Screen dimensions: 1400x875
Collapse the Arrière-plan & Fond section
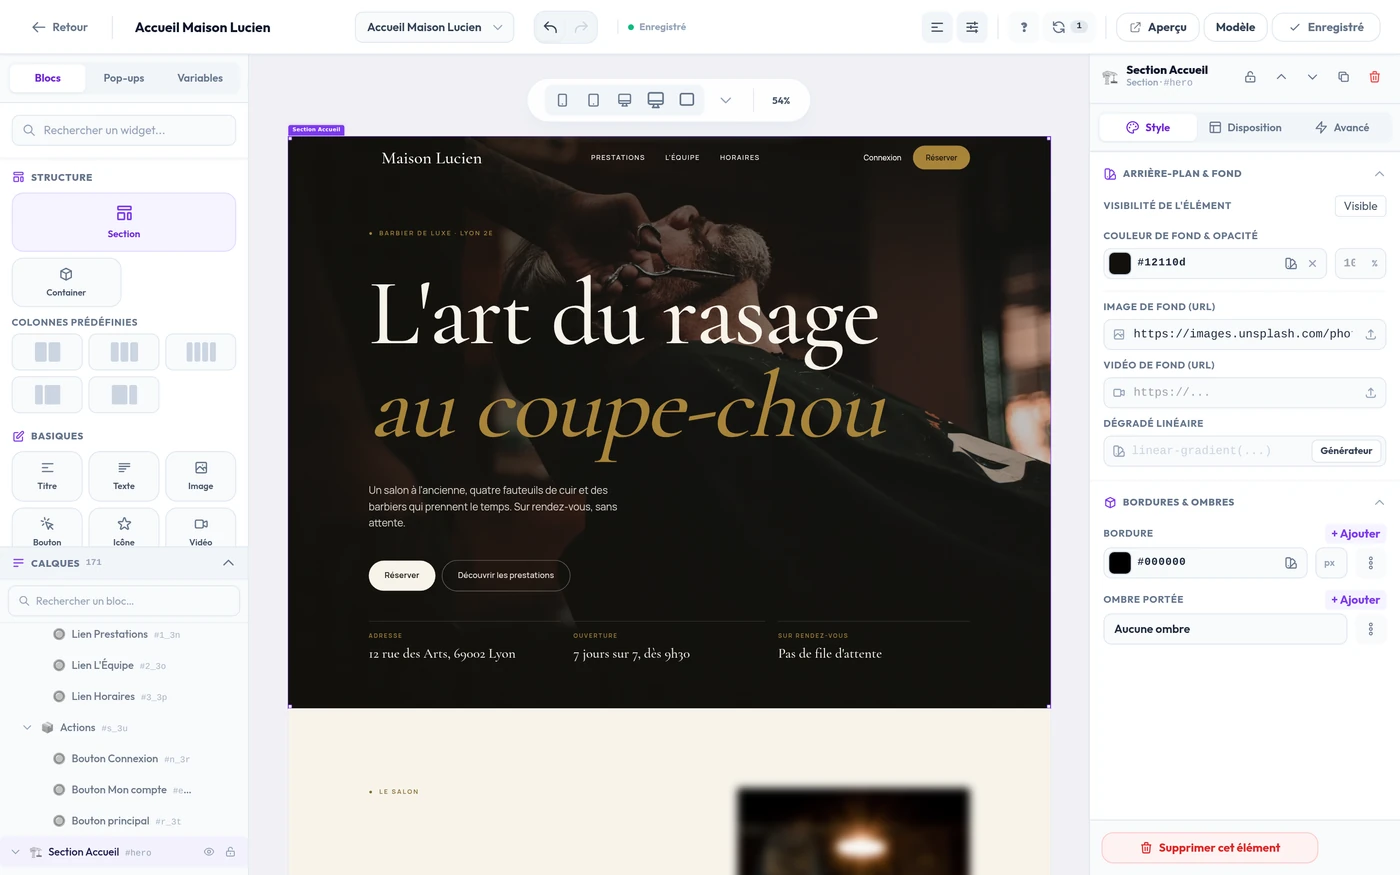point(1379,174)
